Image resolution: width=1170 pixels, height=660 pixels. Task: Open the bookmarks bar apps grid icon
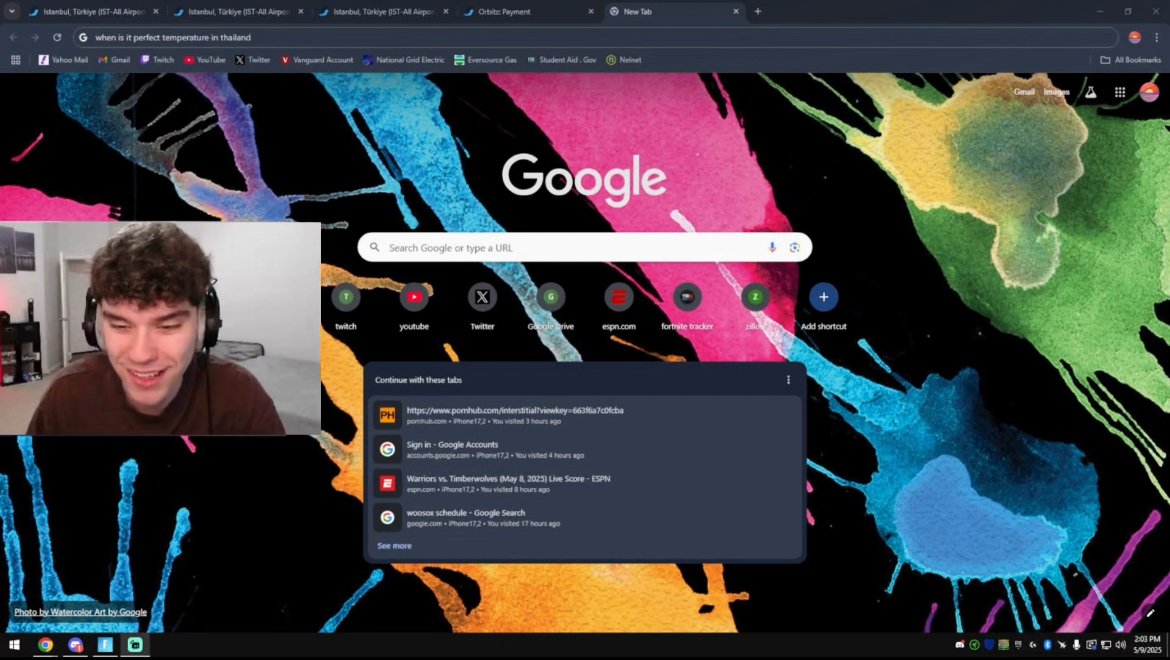pos(16,60)
